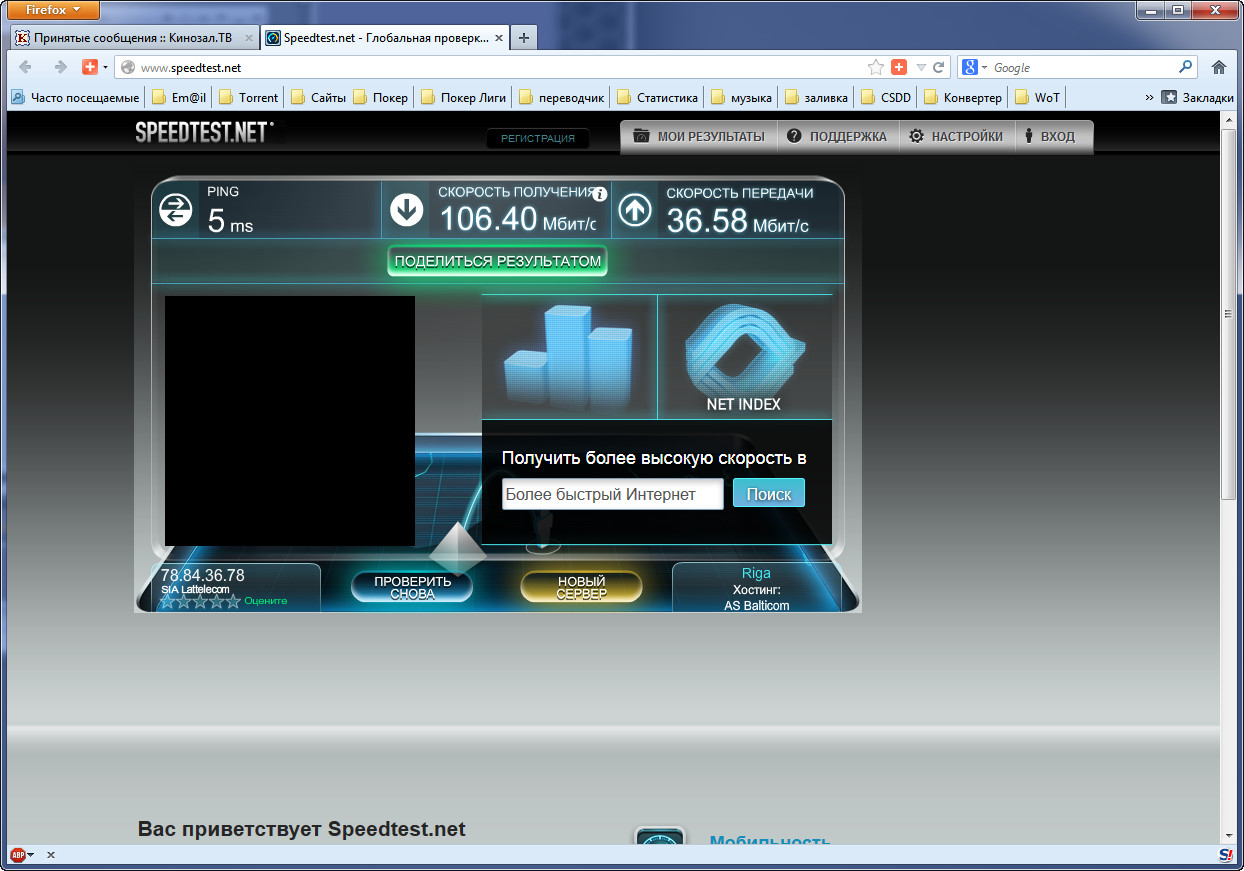Show more bookmarks chevron
1244x871 pixels.
[1149, 97]
